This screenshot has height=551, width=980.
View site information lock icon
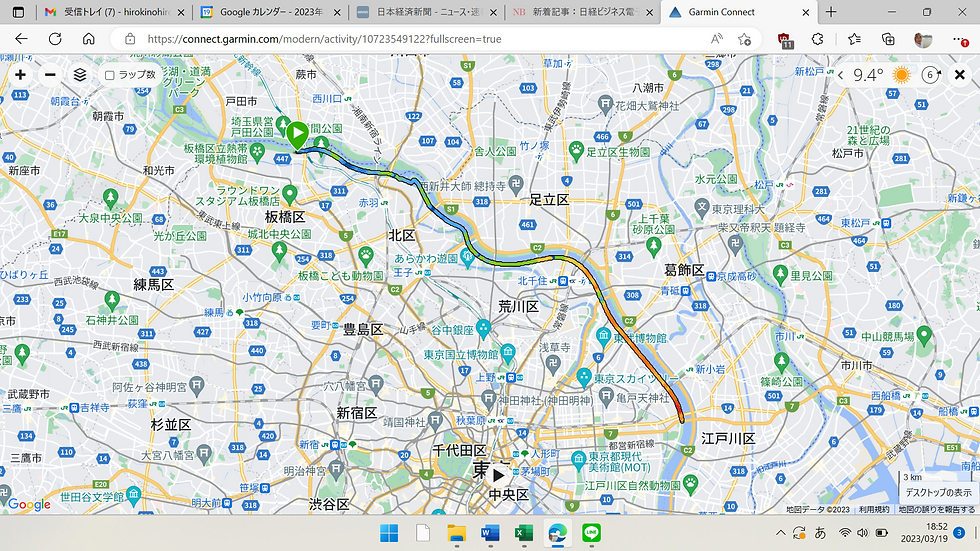click(x=130, y=39)
